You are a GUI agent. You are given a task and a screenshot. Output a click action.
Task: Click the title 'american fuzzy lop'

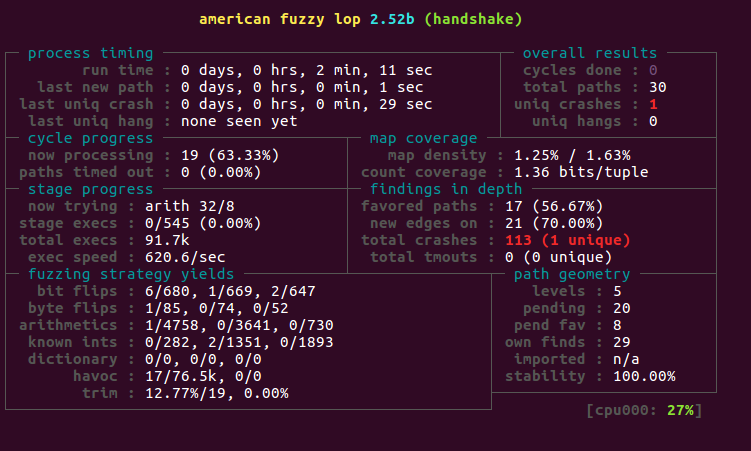click(x=280, y=19)
